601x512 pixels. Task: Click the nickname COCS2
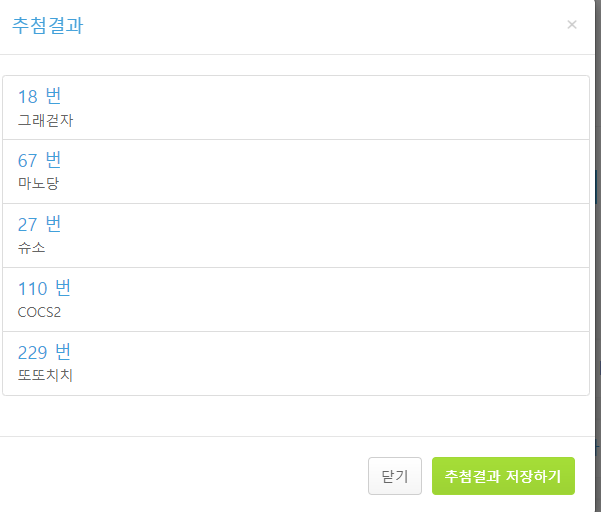coord(40,312)
